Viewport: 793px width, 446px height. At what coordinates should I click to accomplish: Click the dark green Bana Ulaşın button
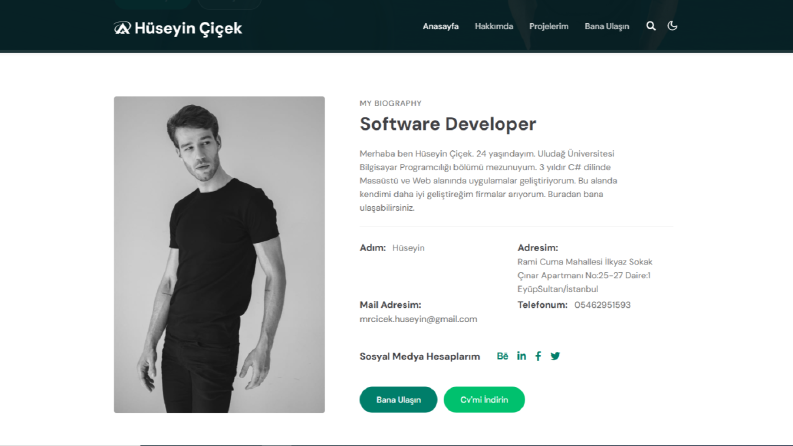point(399,399)
